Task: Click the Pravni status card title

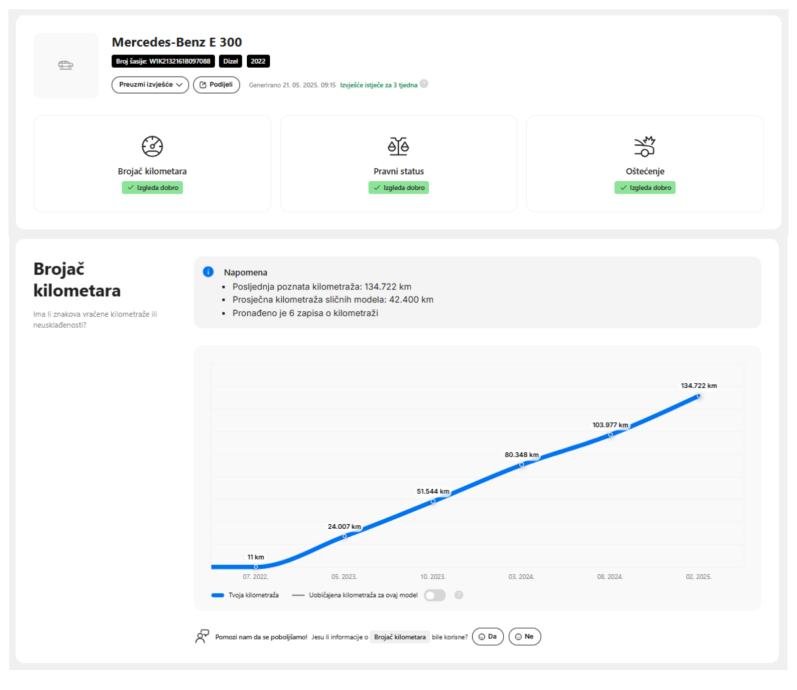Action: point(398,171)
